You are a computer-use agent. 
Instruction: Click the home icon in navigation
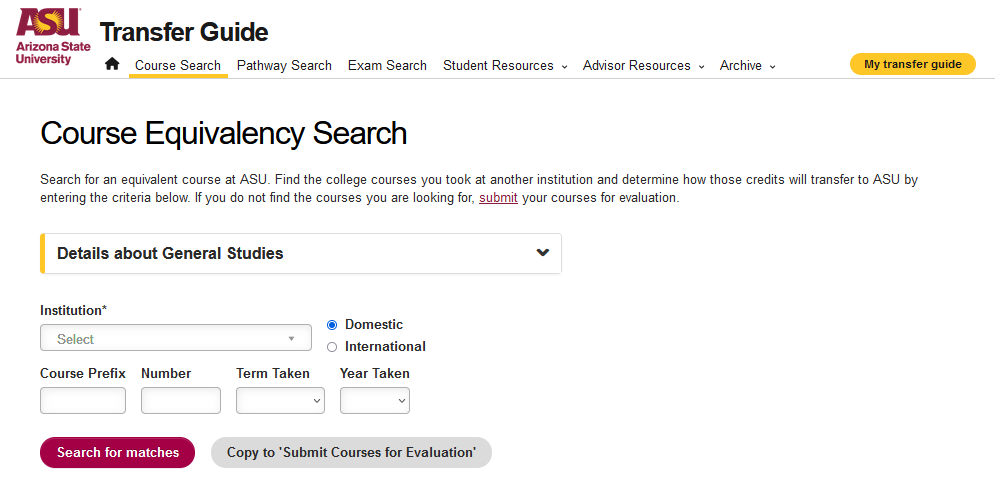coord(112,64)
